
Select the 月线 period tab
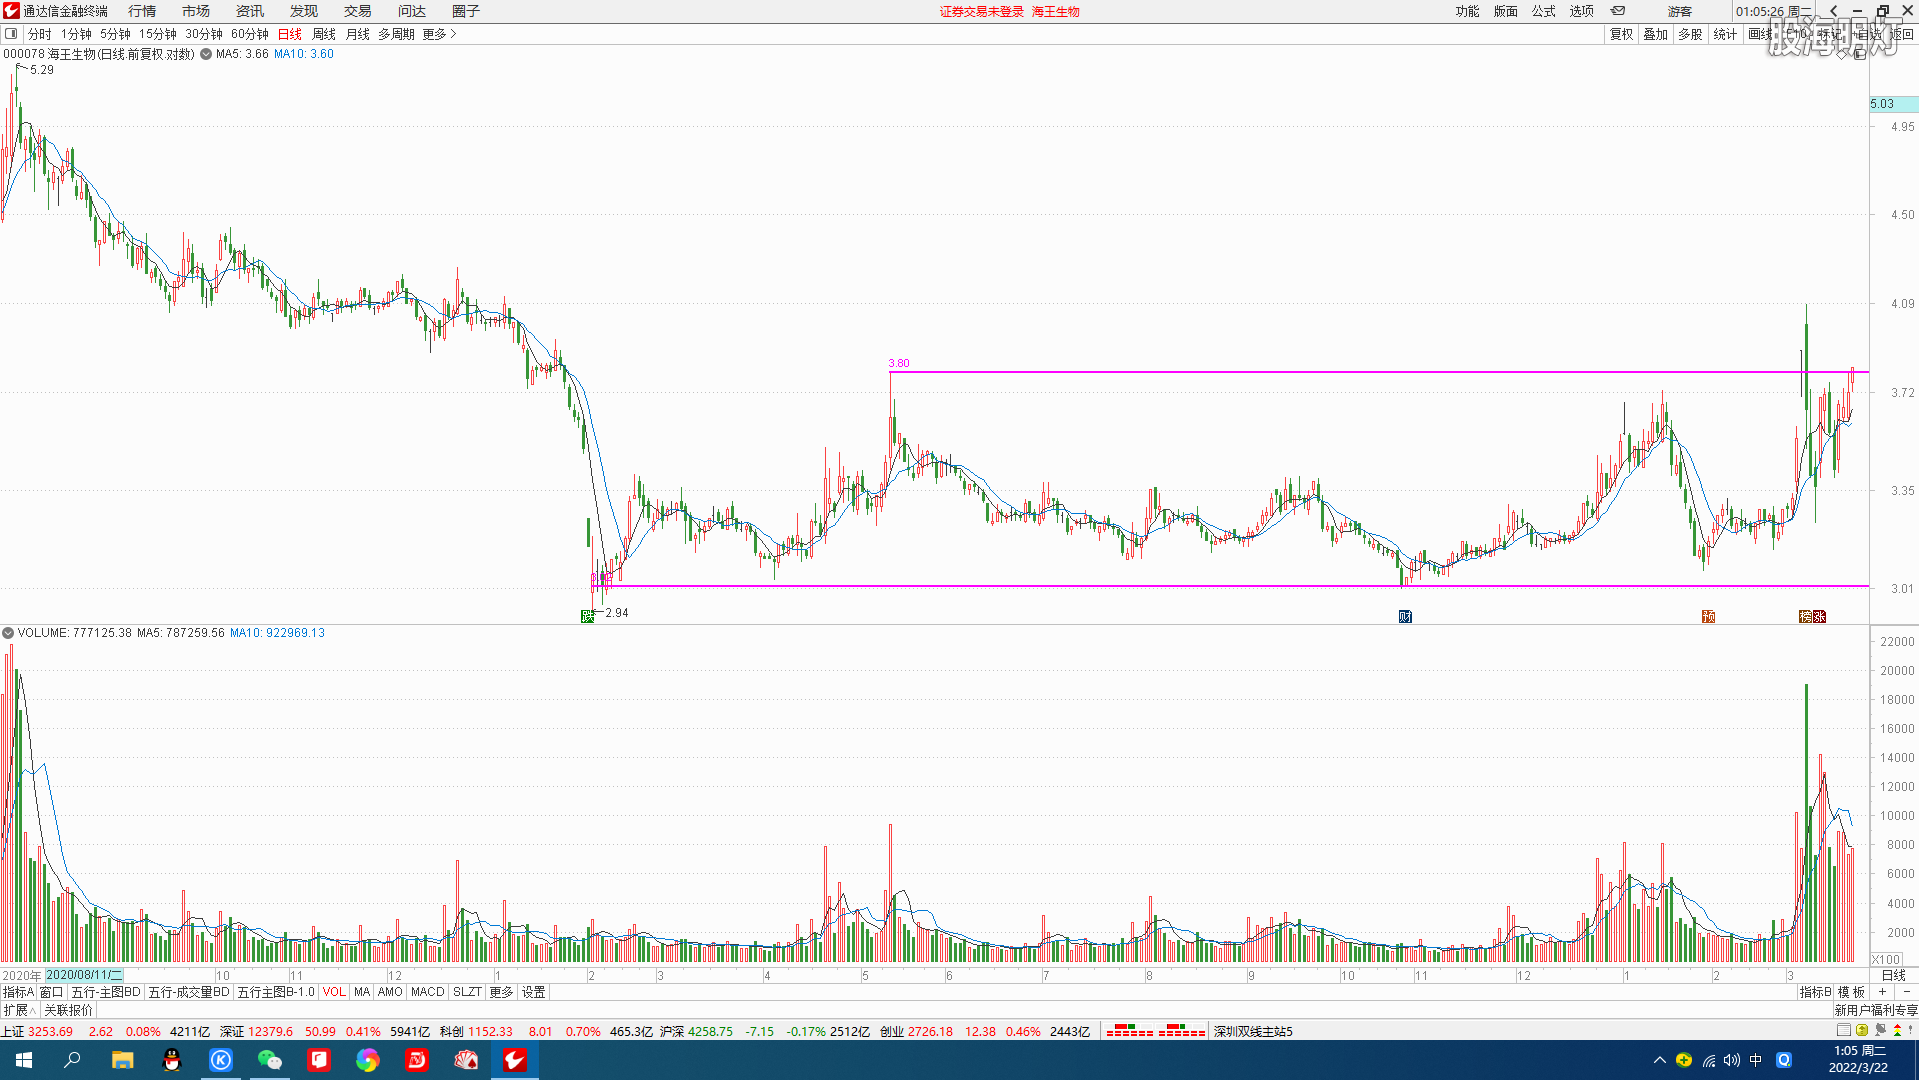pos(358,34)
